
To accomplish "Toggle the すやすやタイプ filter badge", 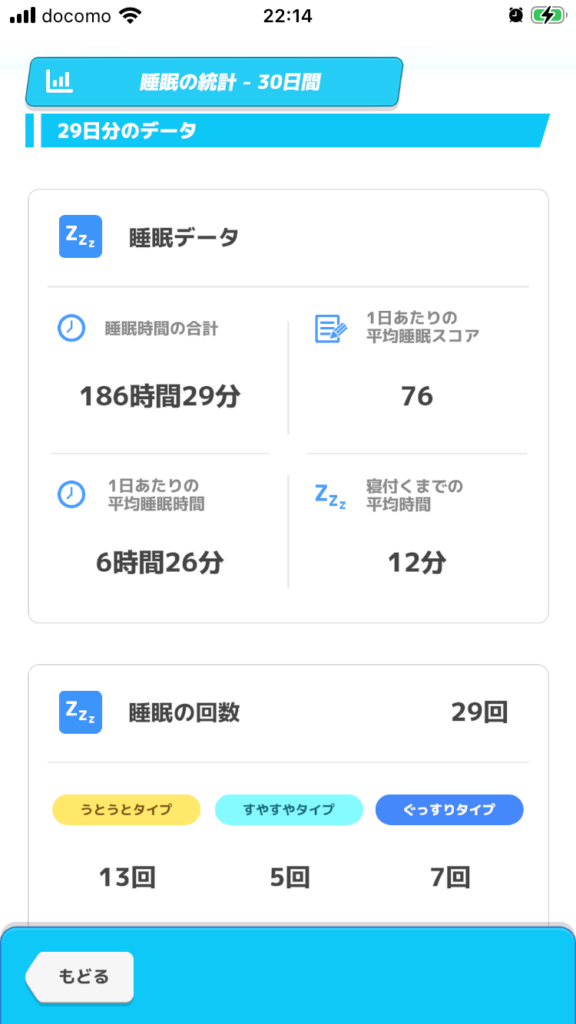I will 288,810.
